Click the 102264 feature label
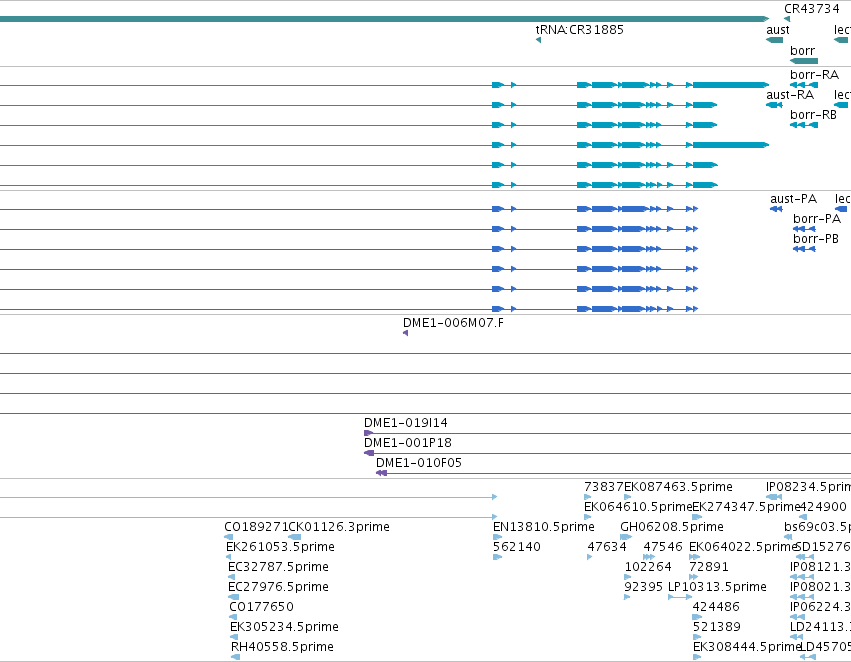The image size is (851, 662). pos(648,566)
